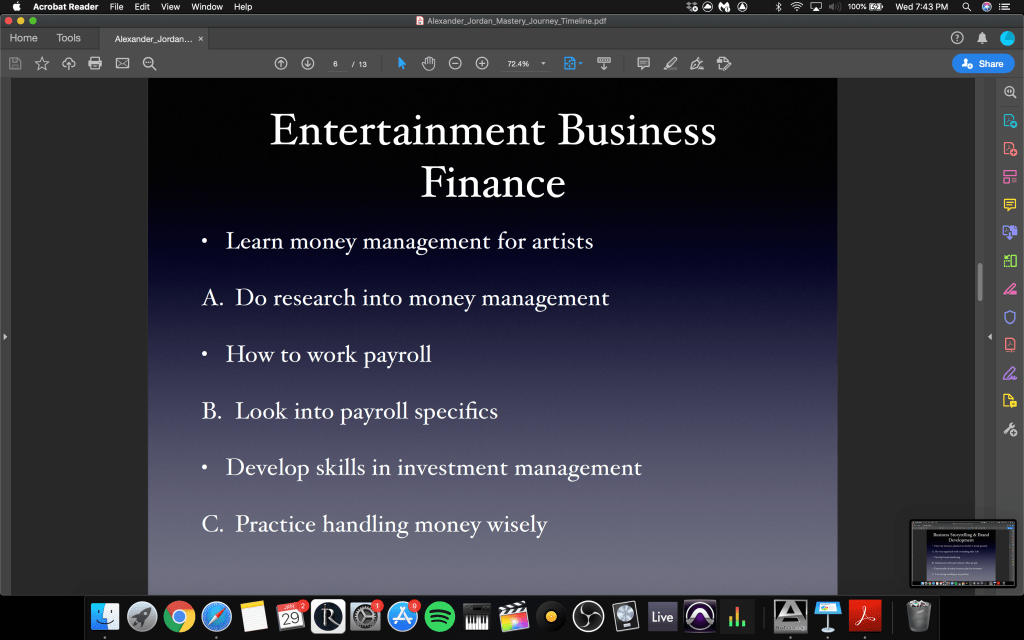
Task: Open the View menu
Action: [170, 7]
